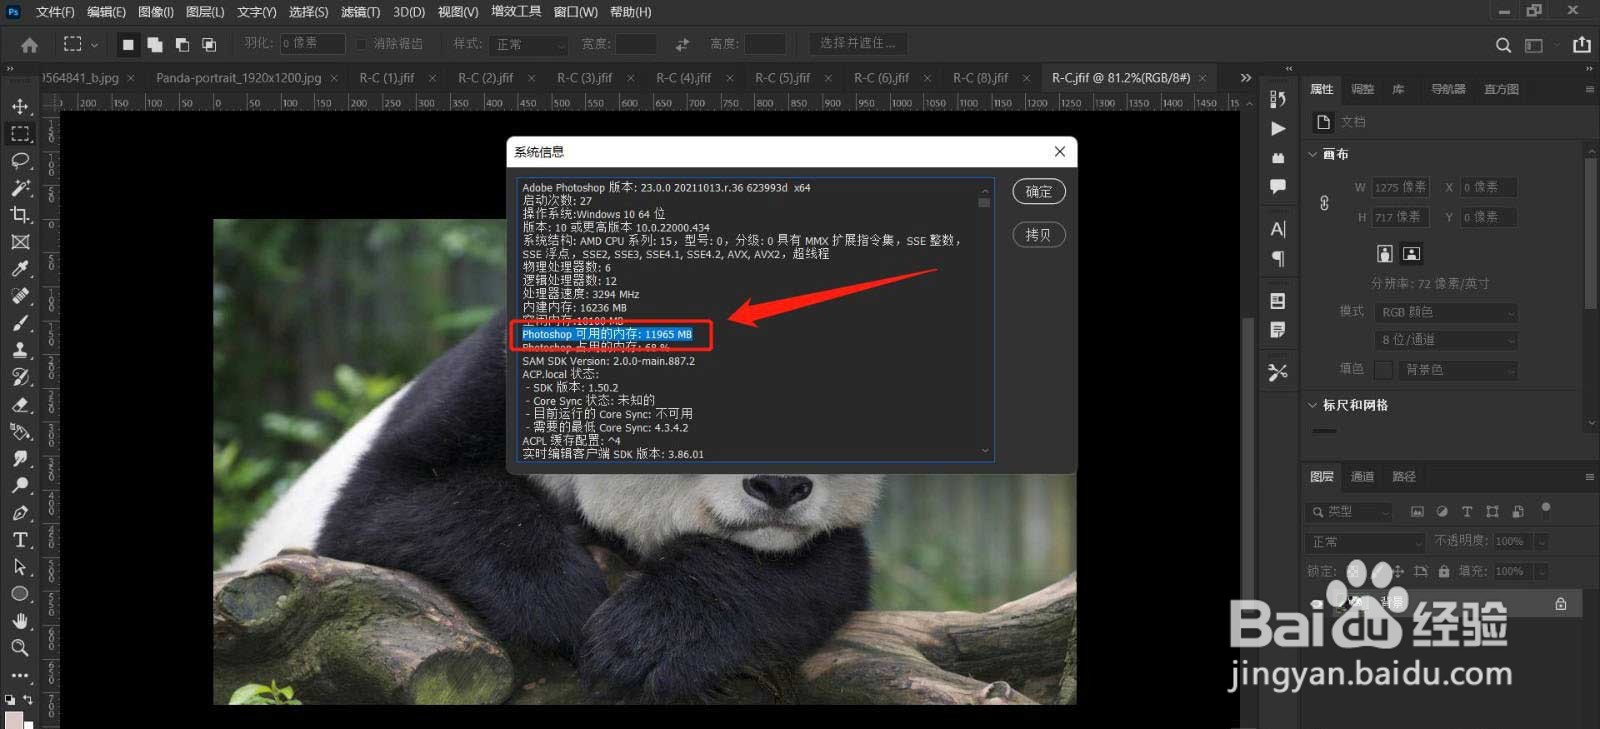Select the Horizontal Type tool
1600x729 pixels.
pos(20,540)
